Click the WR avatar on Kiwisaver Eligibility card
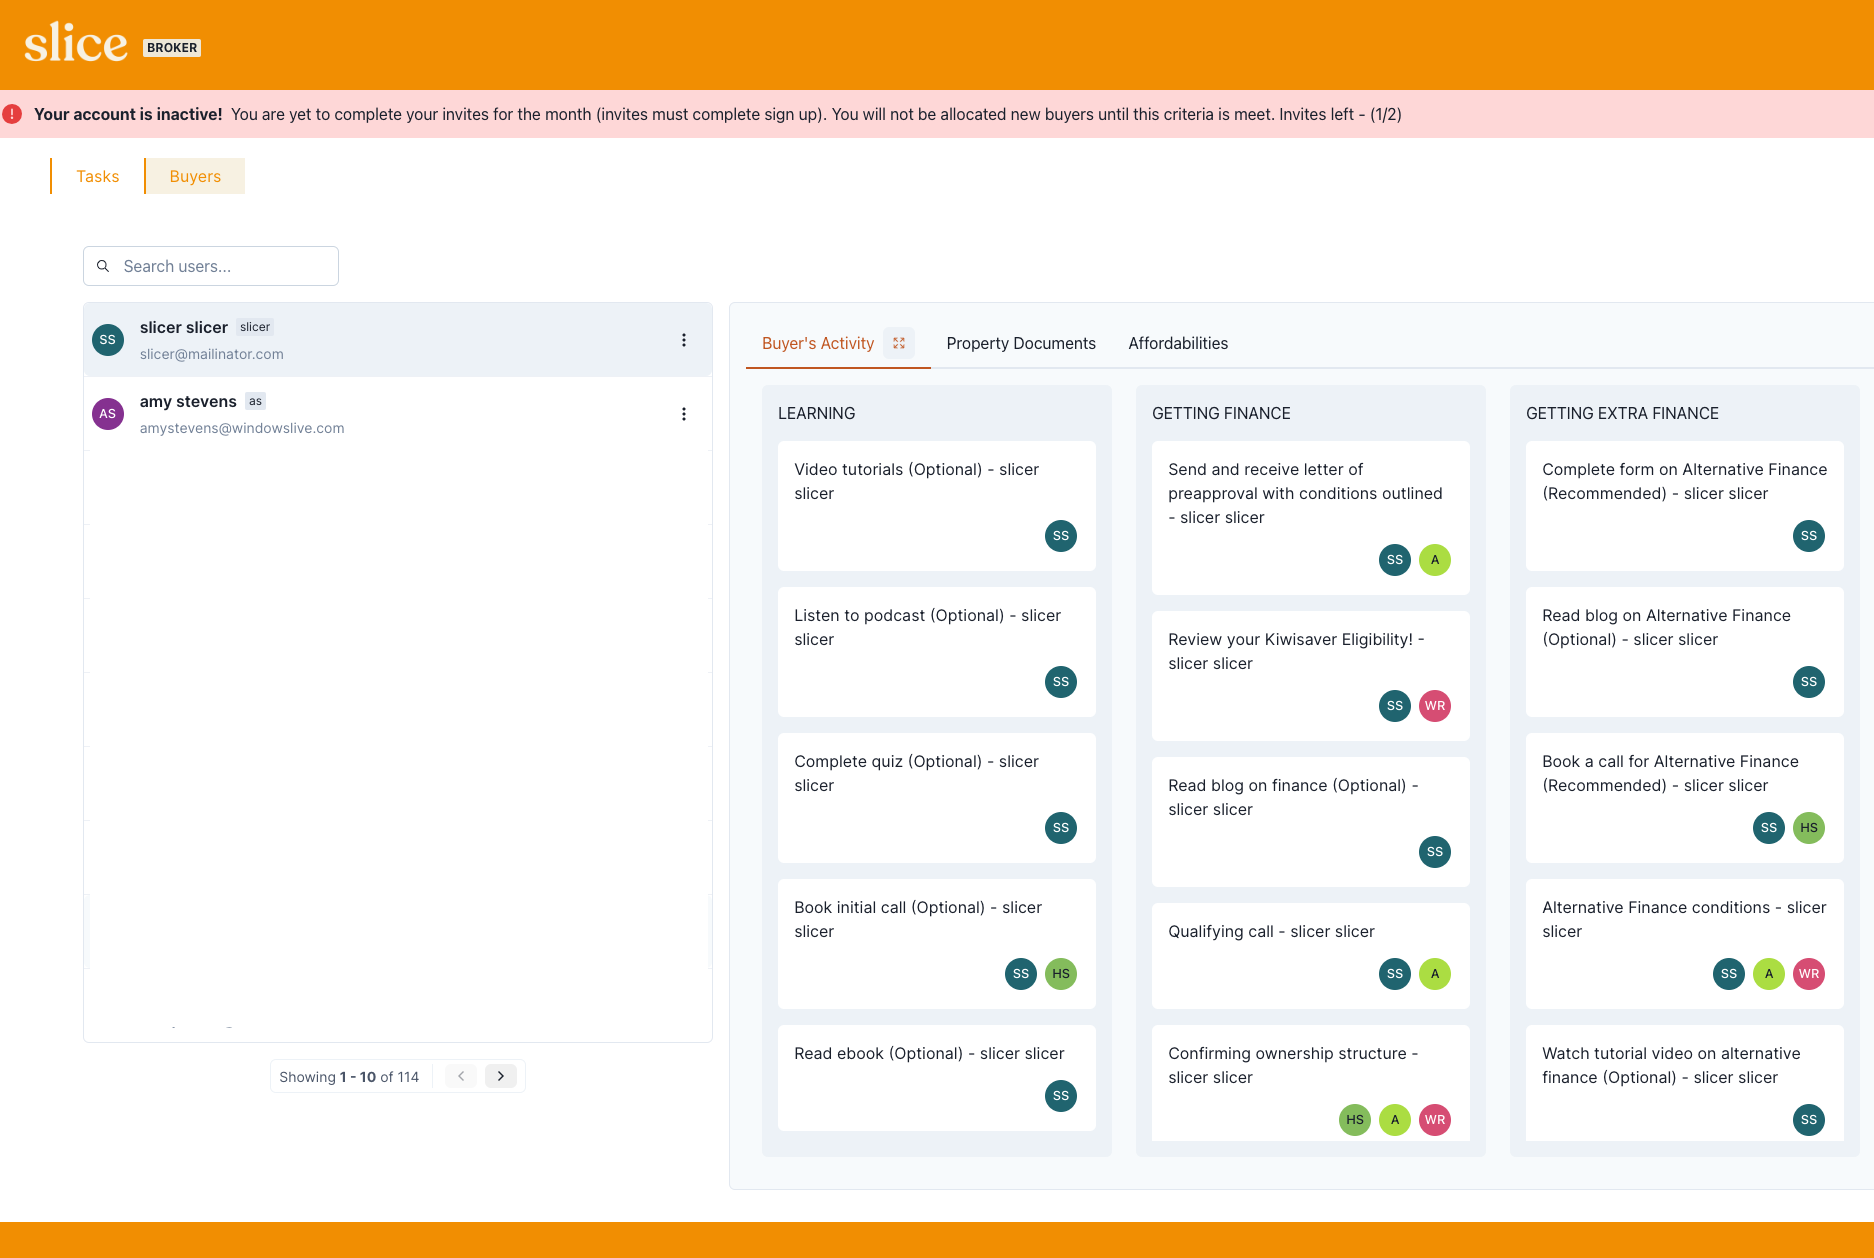Viewport: 1874px width, 1258px height. [1435, 706]
